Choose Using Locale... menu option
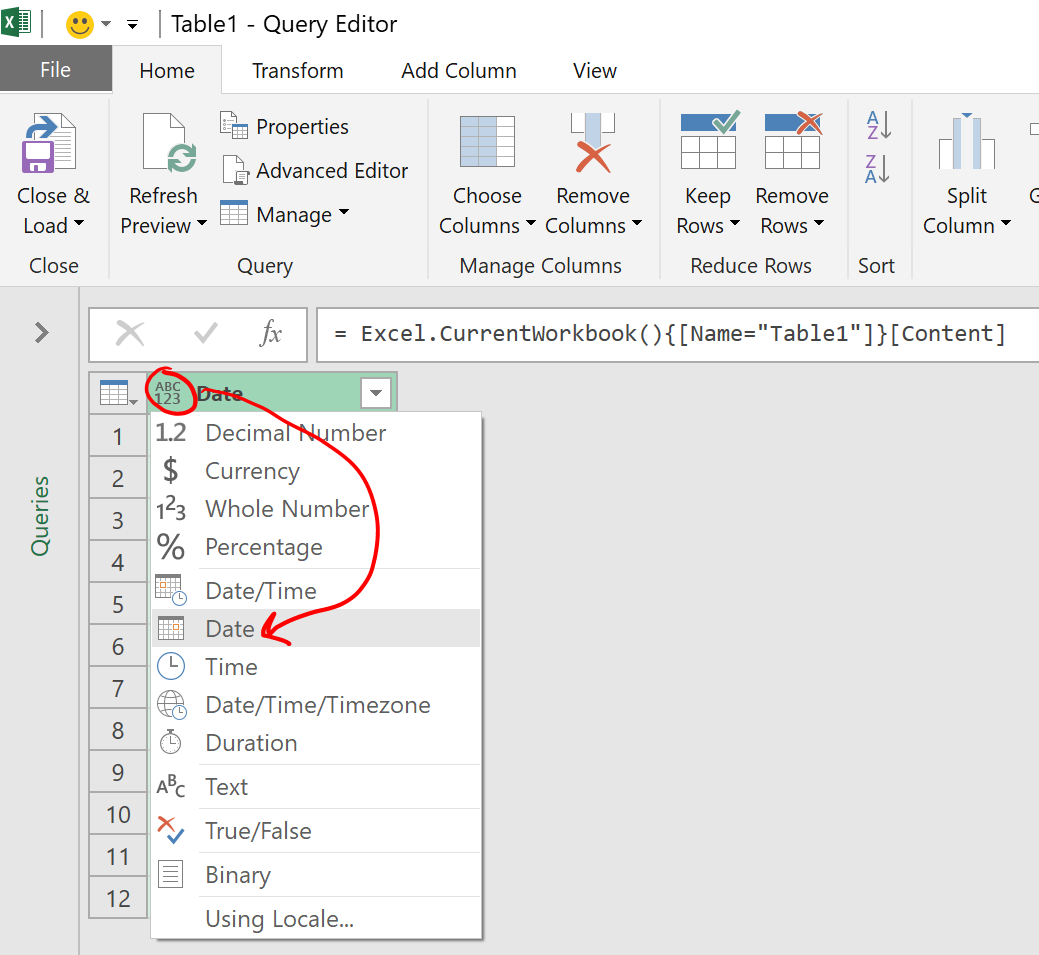 [x=279, y=919]
